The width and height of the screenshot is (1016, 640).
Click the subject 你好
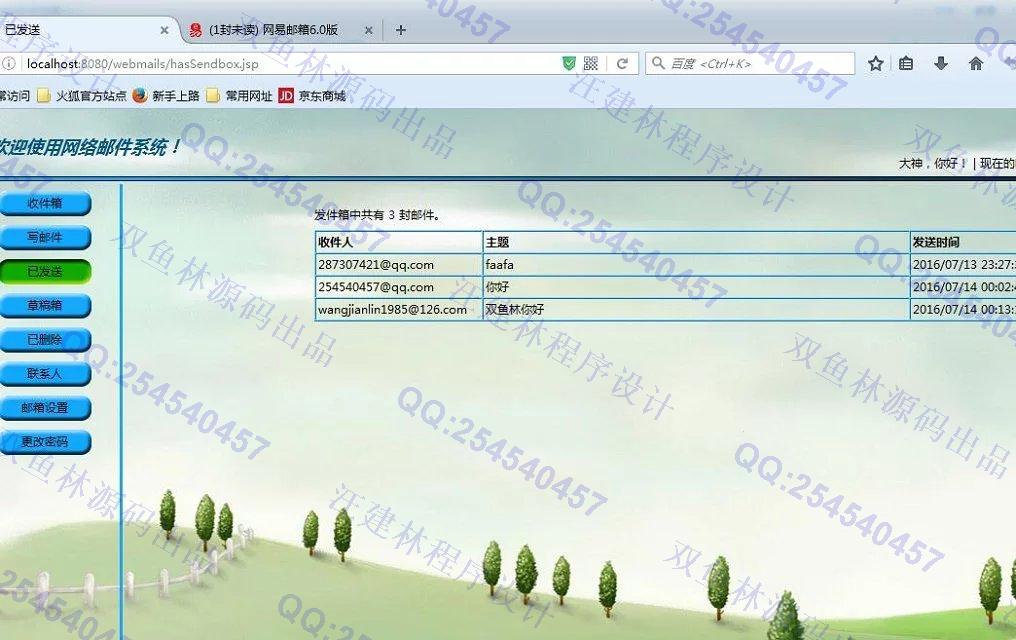tap(498, 287)
